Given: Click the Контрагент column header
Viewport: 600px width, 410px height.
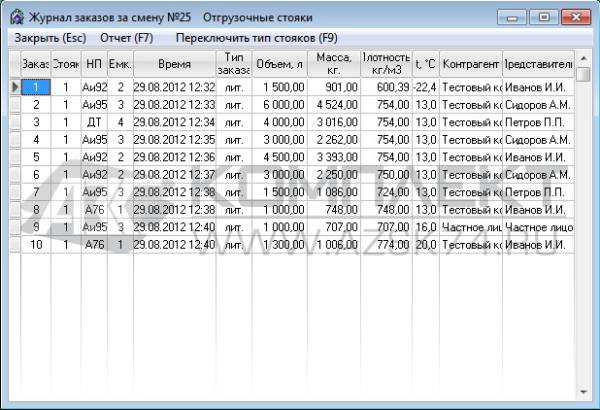Looking at the screenshot, I should [470, 63].
